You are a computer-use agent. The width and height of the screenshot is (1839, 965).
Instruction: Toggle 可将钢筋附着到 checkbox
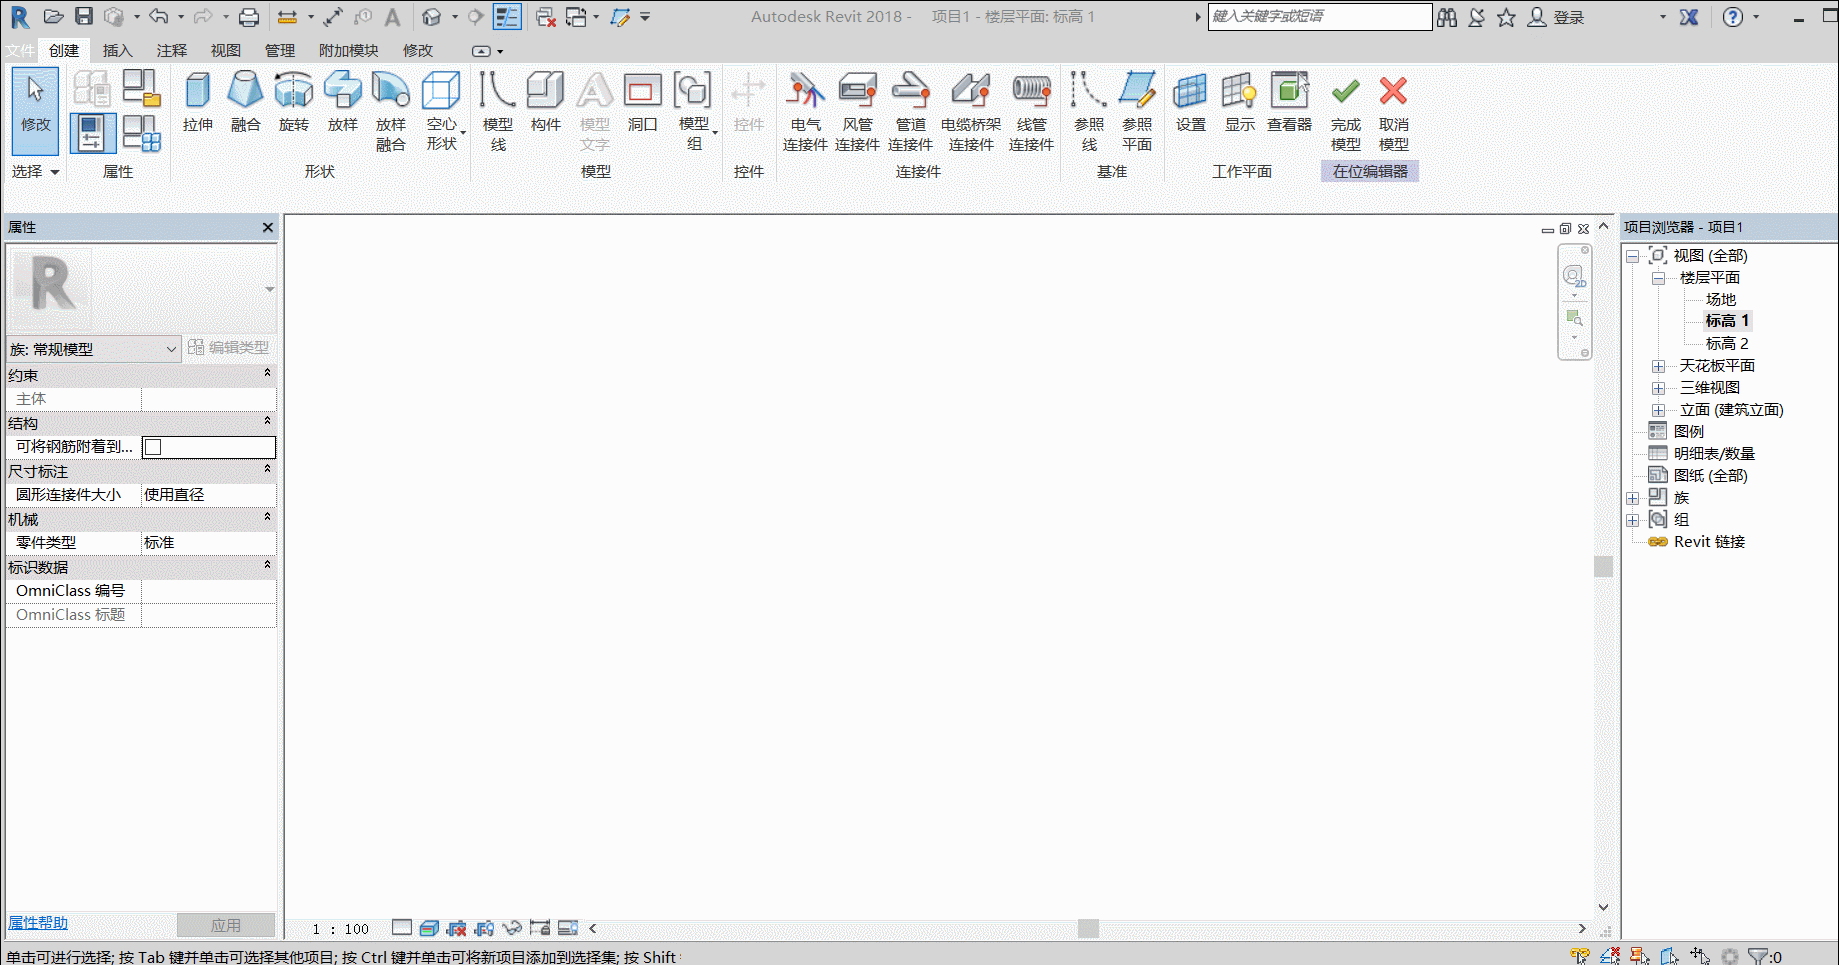[x=153, y=447]
